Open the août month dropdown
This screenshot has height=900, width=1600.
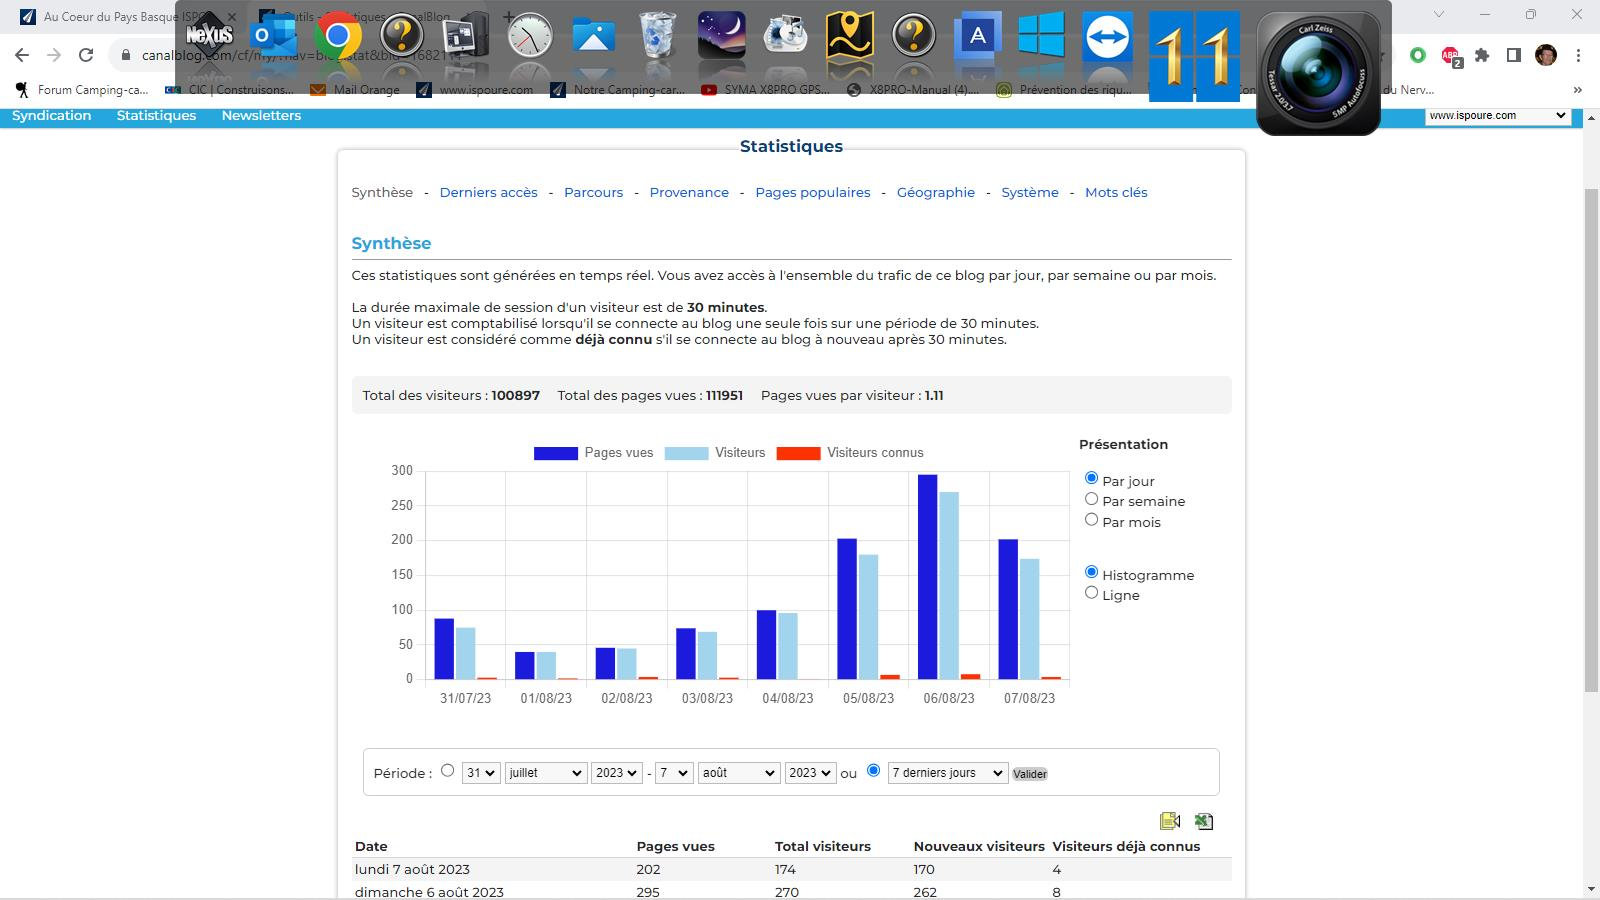tap(739, 773)
